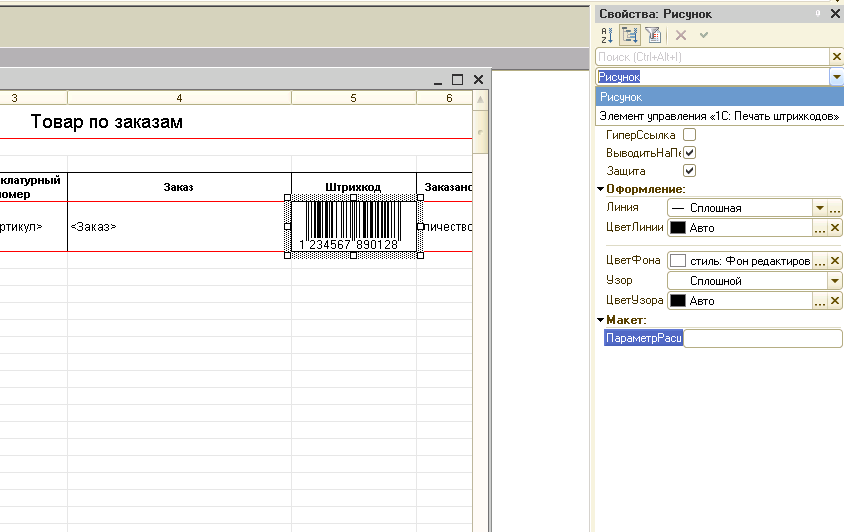Image resolution: width=844 pixels, height=532 pixels.
Task: Click the ЦветФона white color swatch
Action: coord(678,261)
